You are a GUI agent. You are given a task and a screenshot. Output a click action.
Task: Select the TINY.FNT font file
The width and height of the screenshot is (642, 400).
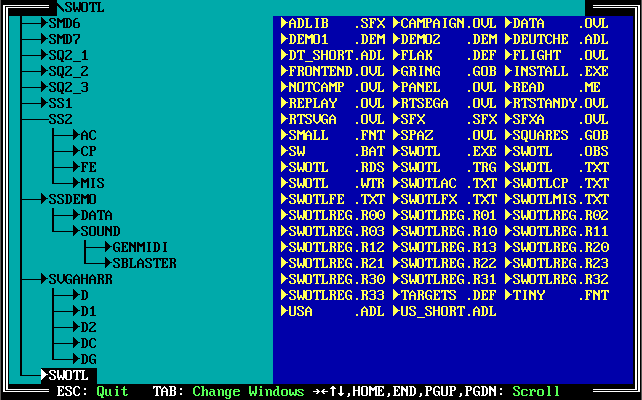coord(559,295)
